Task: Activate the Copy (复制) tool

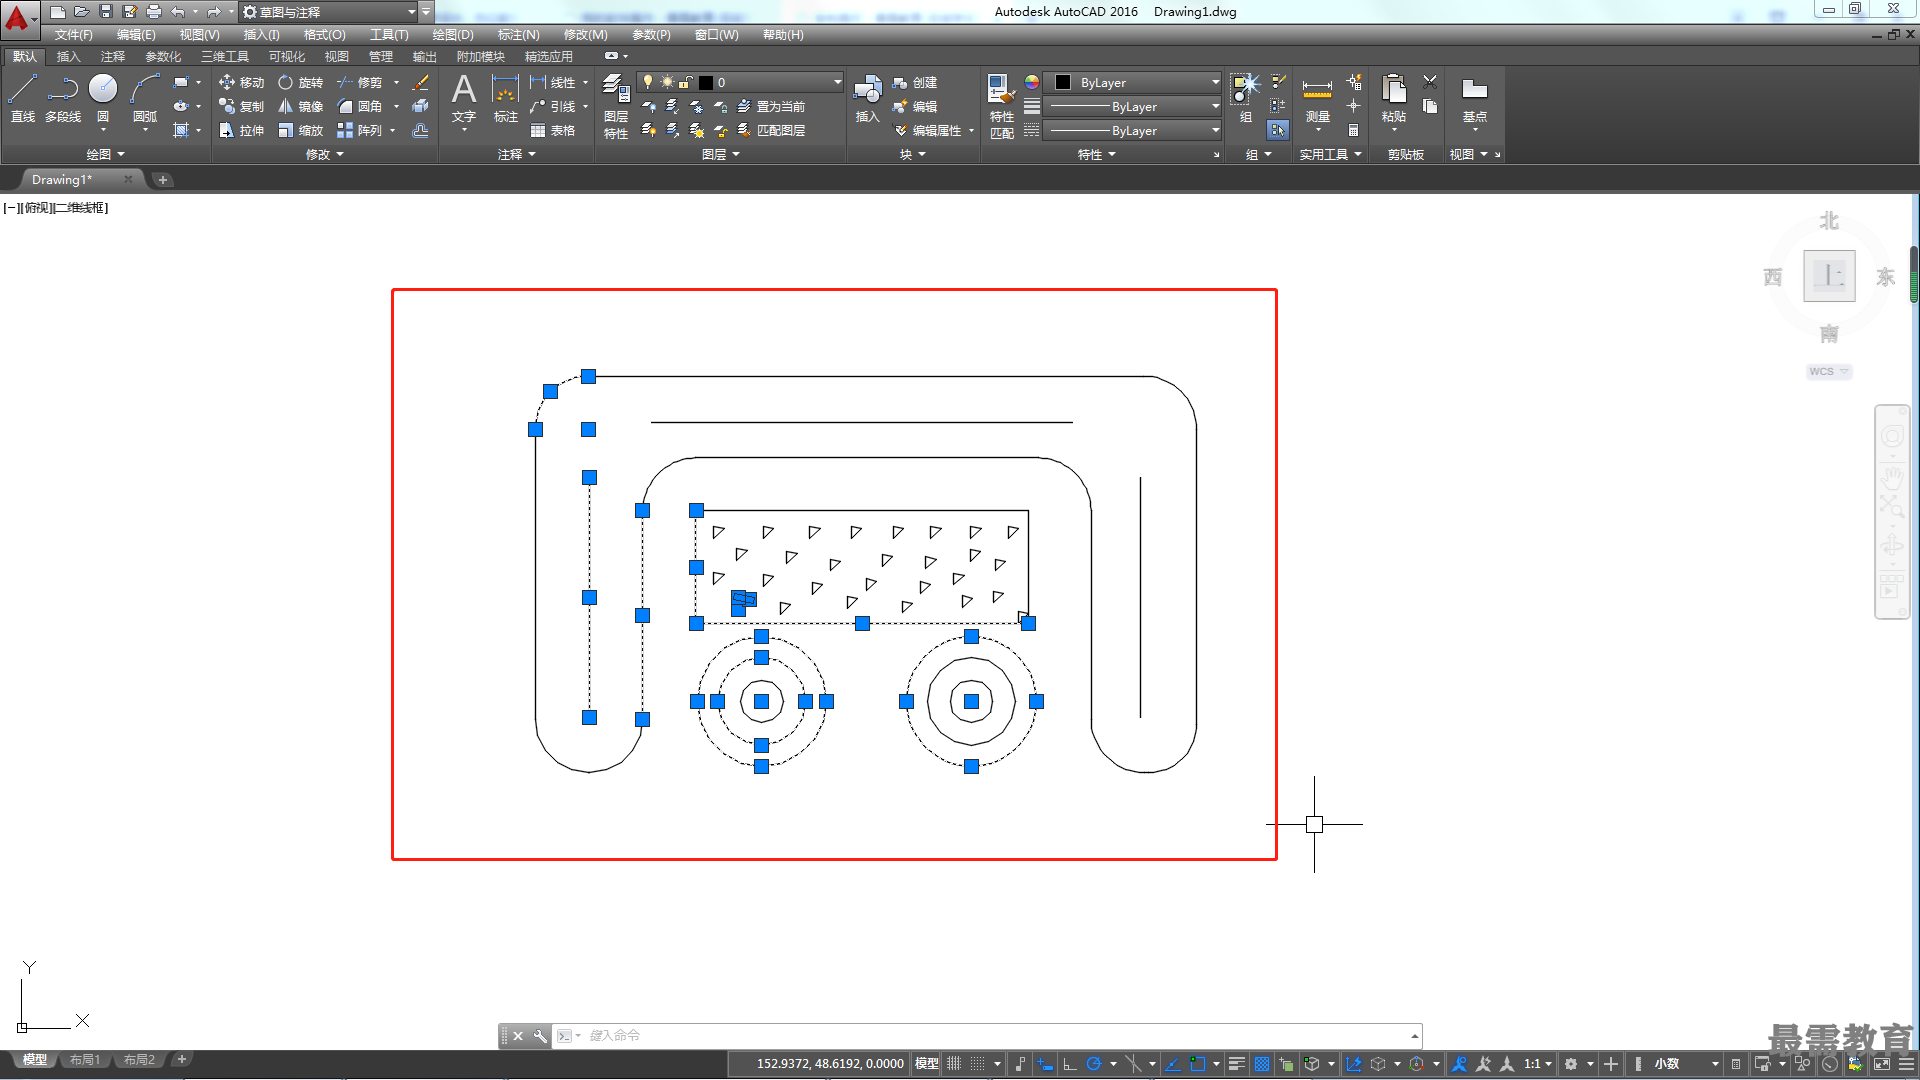Action: (241, 106)
